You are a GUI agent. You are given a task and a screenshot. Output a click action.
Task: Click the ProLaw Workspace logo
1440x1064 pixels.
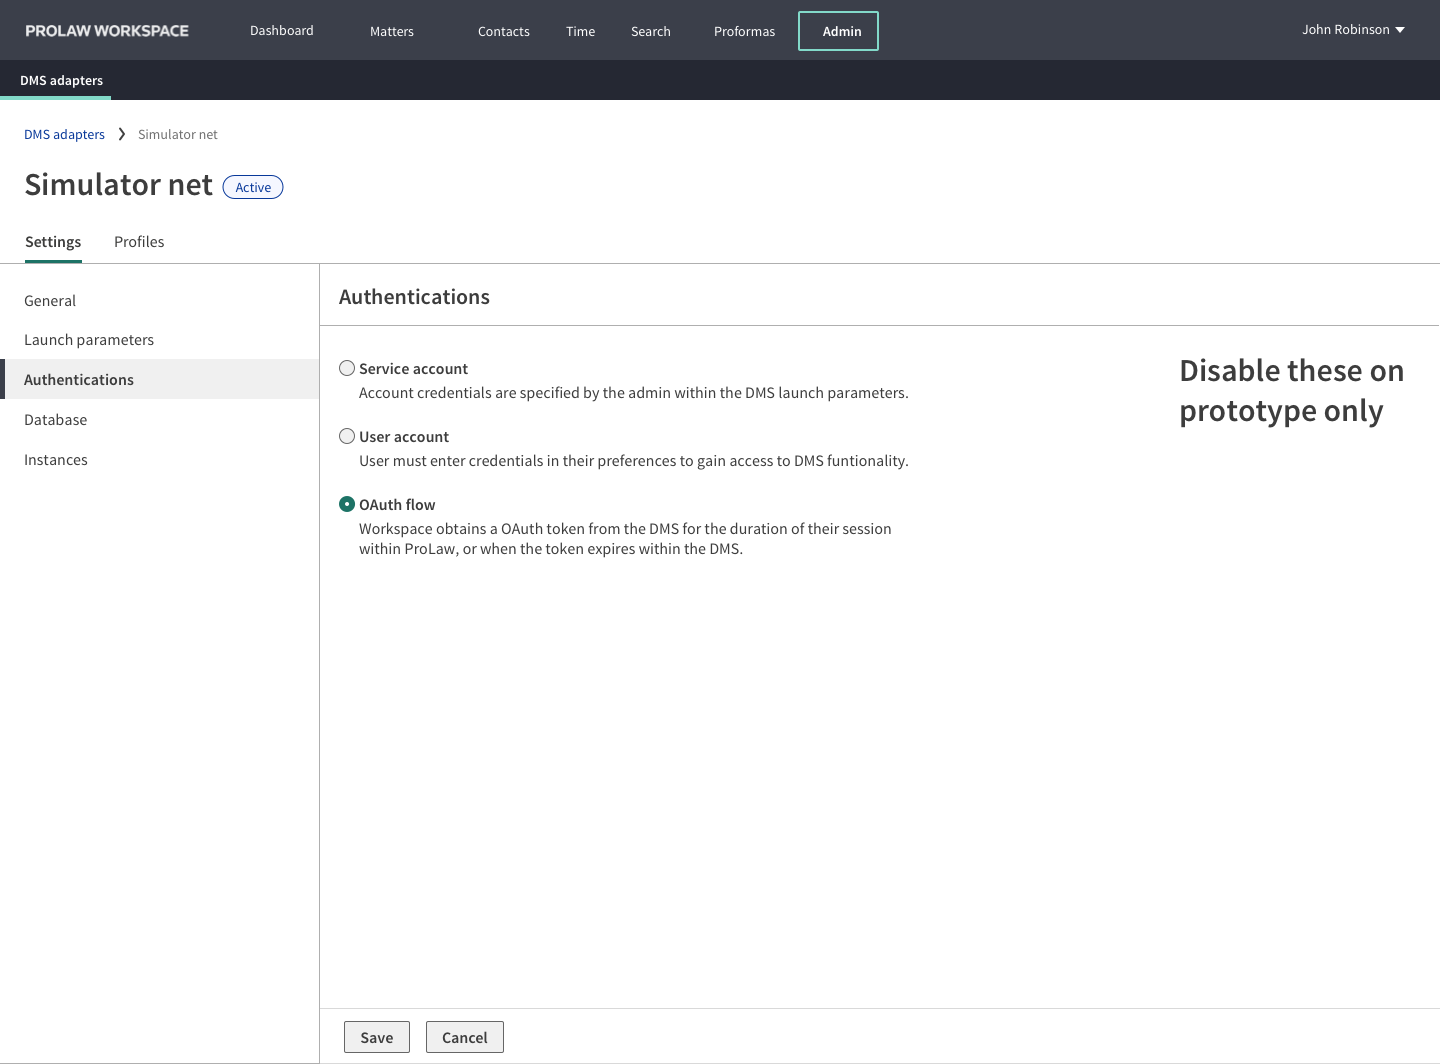point(105,30)
